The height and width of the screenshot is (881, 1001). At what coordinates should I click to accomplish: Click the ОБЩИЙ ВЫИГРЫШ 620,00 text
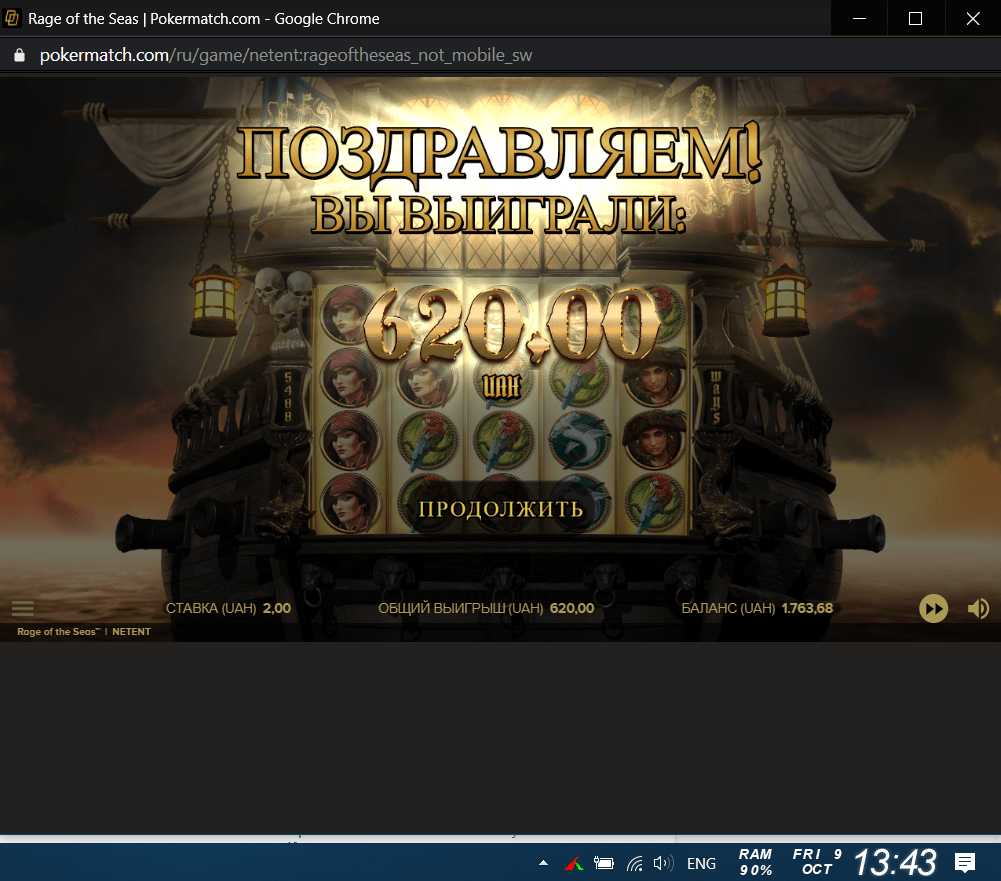(x=486, y=608)
